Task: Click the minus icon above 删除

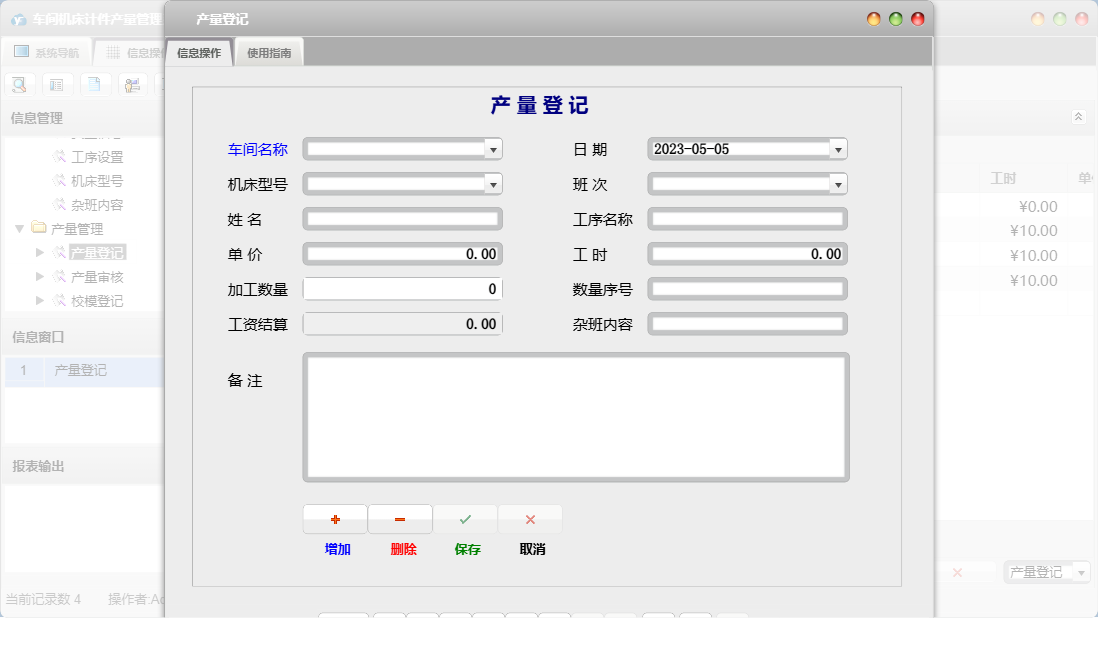Action: coord(400,519)
